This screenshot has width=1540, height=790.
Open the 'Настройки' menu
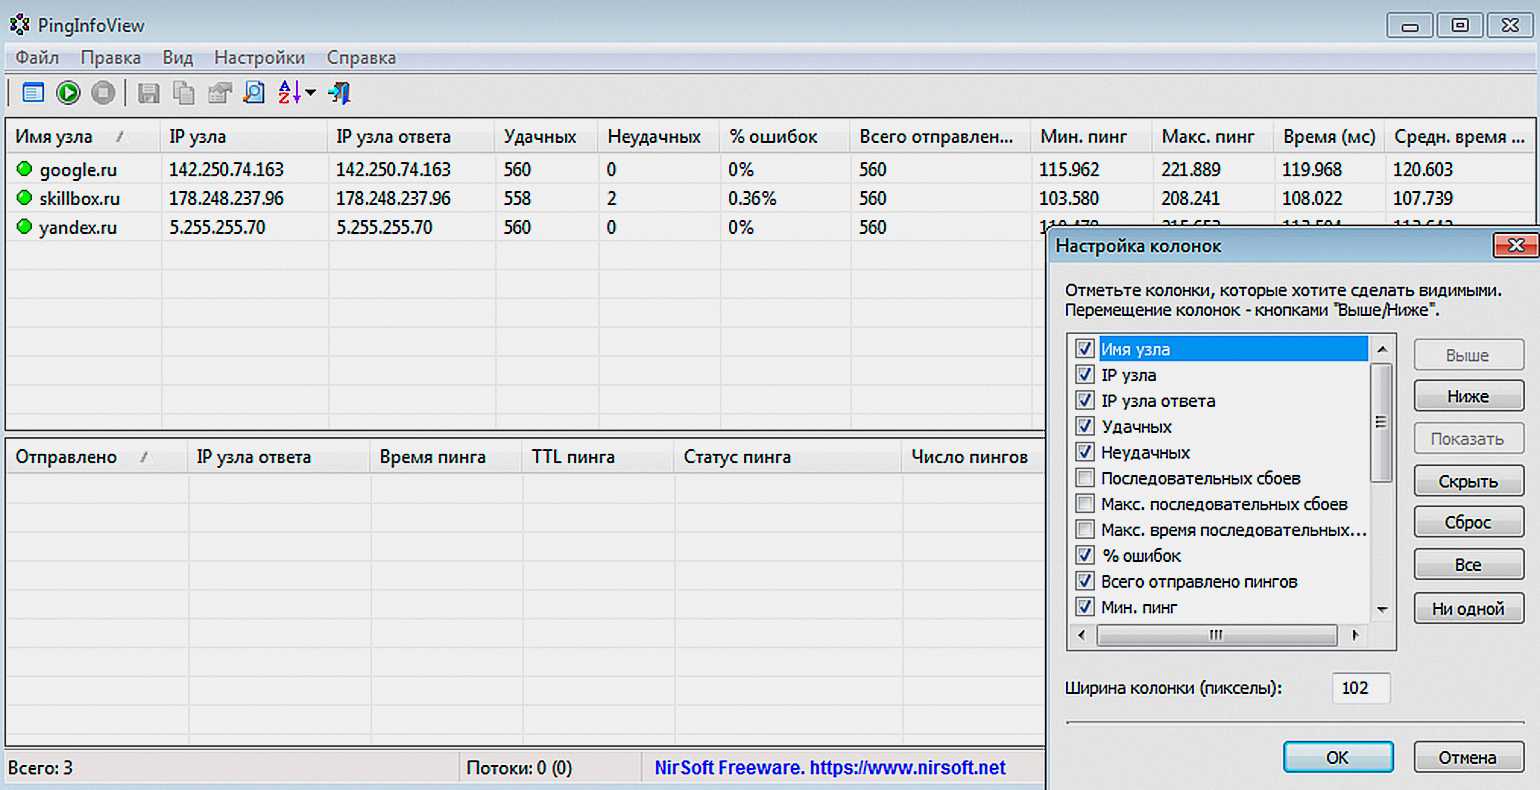pos(259,58)
